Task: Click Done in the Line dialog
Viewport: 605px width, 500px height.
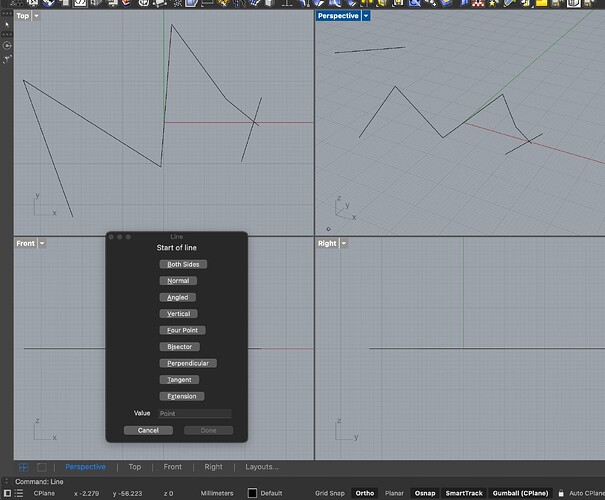Action: [x=208, y=431]
